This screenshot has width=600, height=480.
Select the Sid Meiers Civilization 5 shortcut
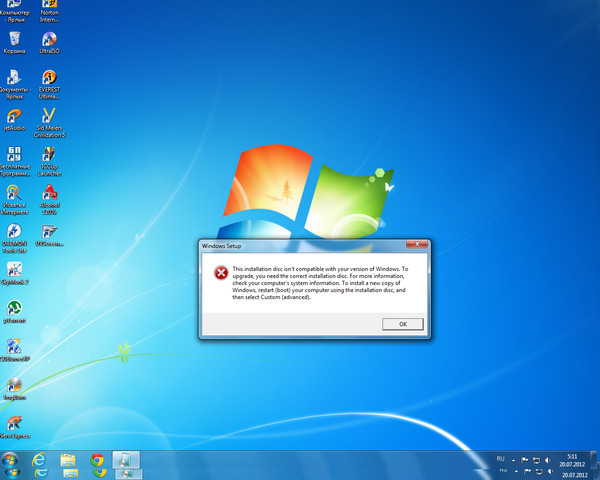pyautogui.click(x=49, y=123)
